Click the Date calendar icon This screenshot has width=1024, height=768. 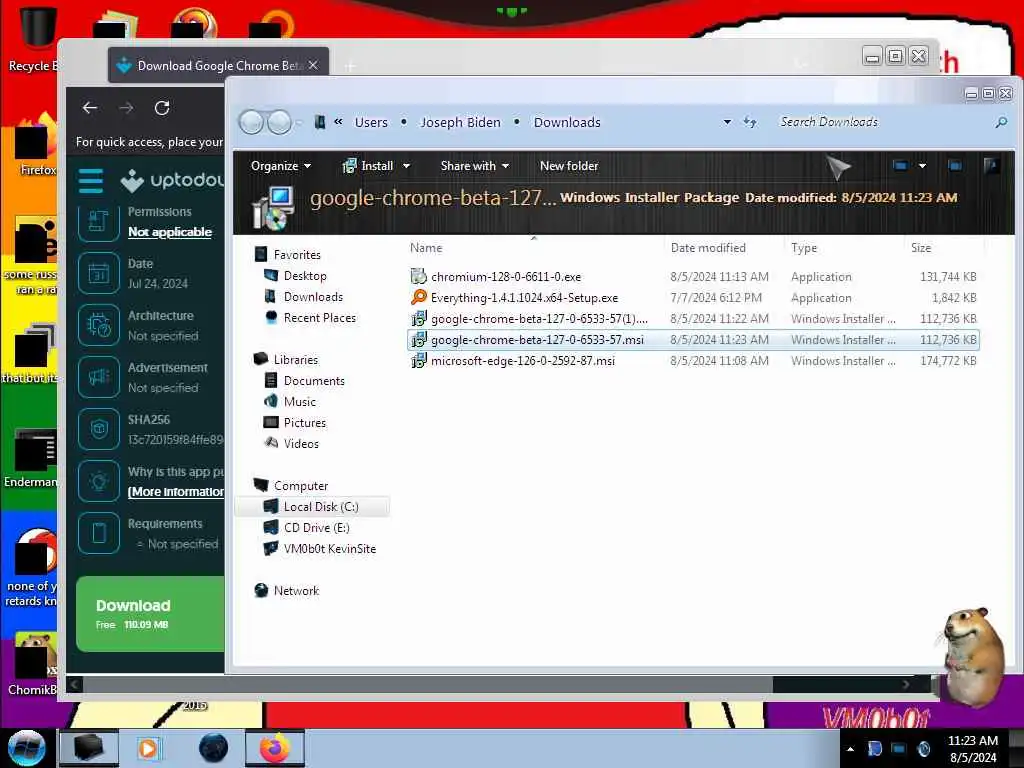pos(99,273)
